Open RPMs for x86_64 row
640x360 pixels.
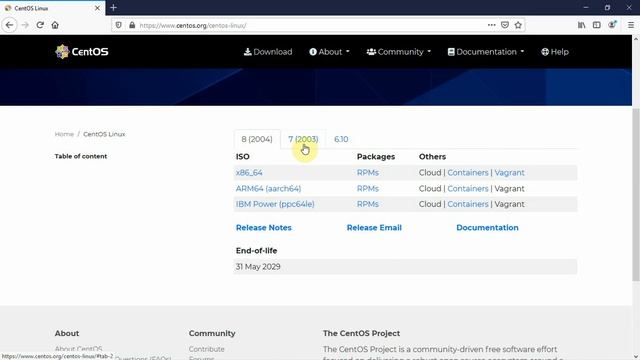tap(368, 173)
